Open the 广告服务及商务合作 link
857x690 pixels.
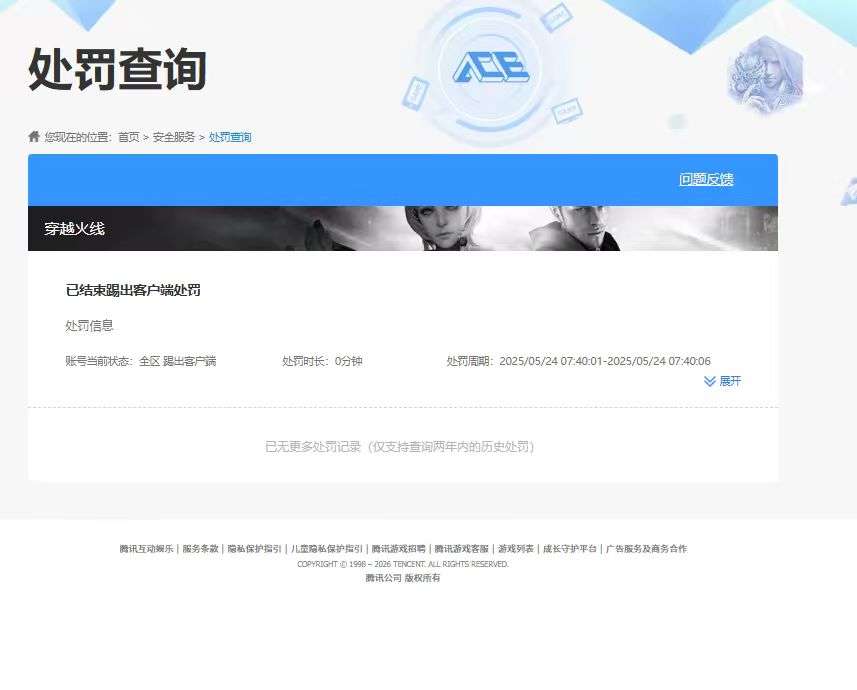648,548
